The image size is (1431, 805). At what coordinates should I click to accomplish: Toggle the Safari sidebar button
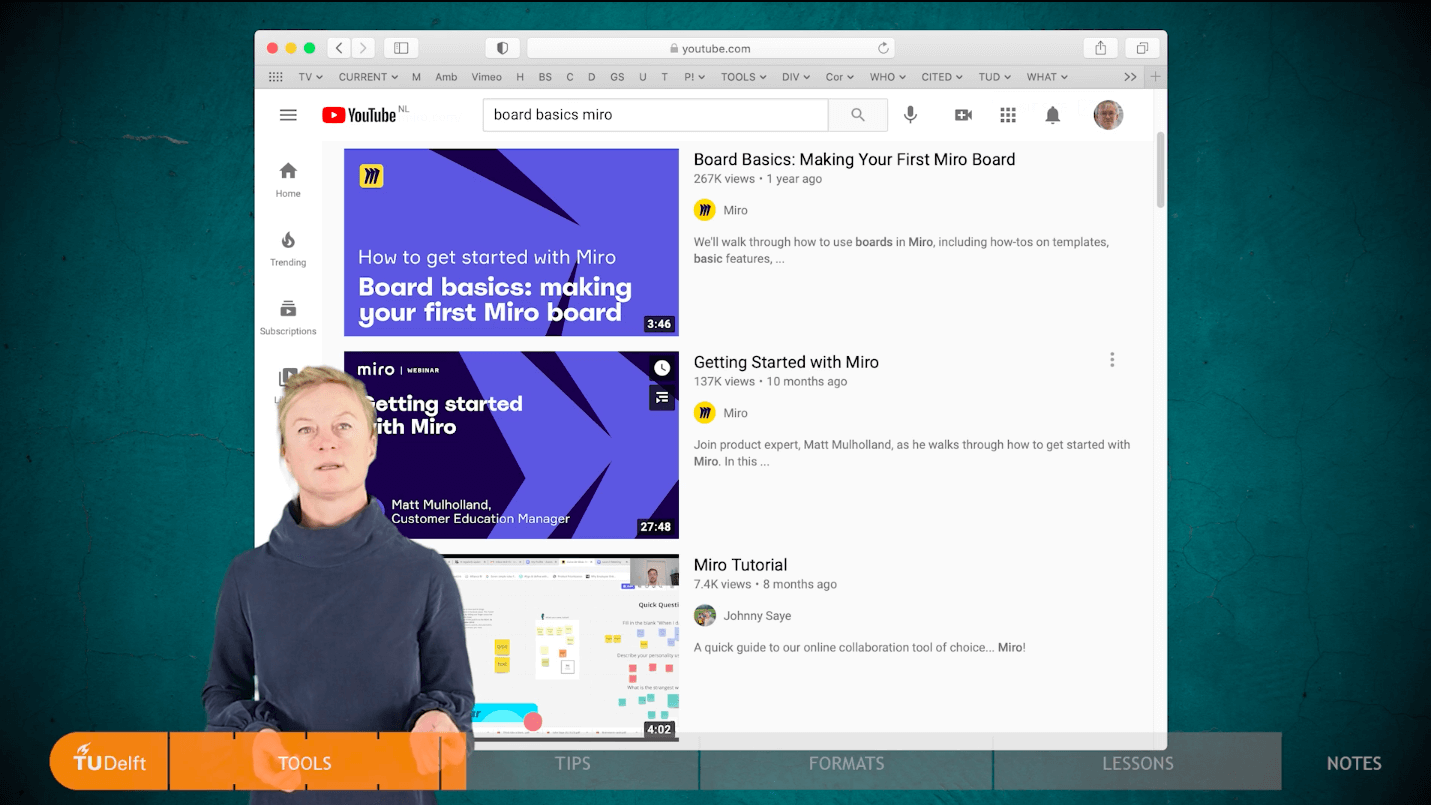click(401, 48)
